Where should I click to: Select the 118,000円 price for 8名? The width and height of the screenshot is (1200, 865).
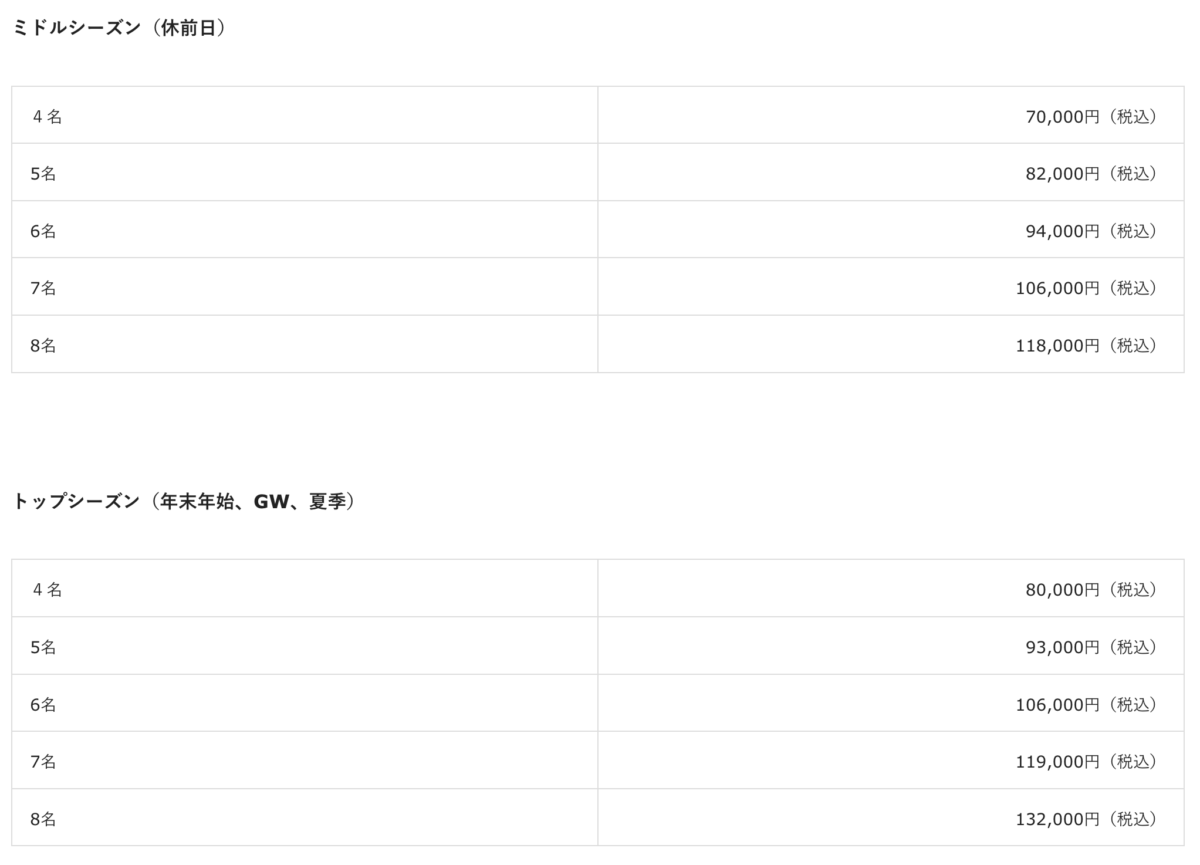1086,346
